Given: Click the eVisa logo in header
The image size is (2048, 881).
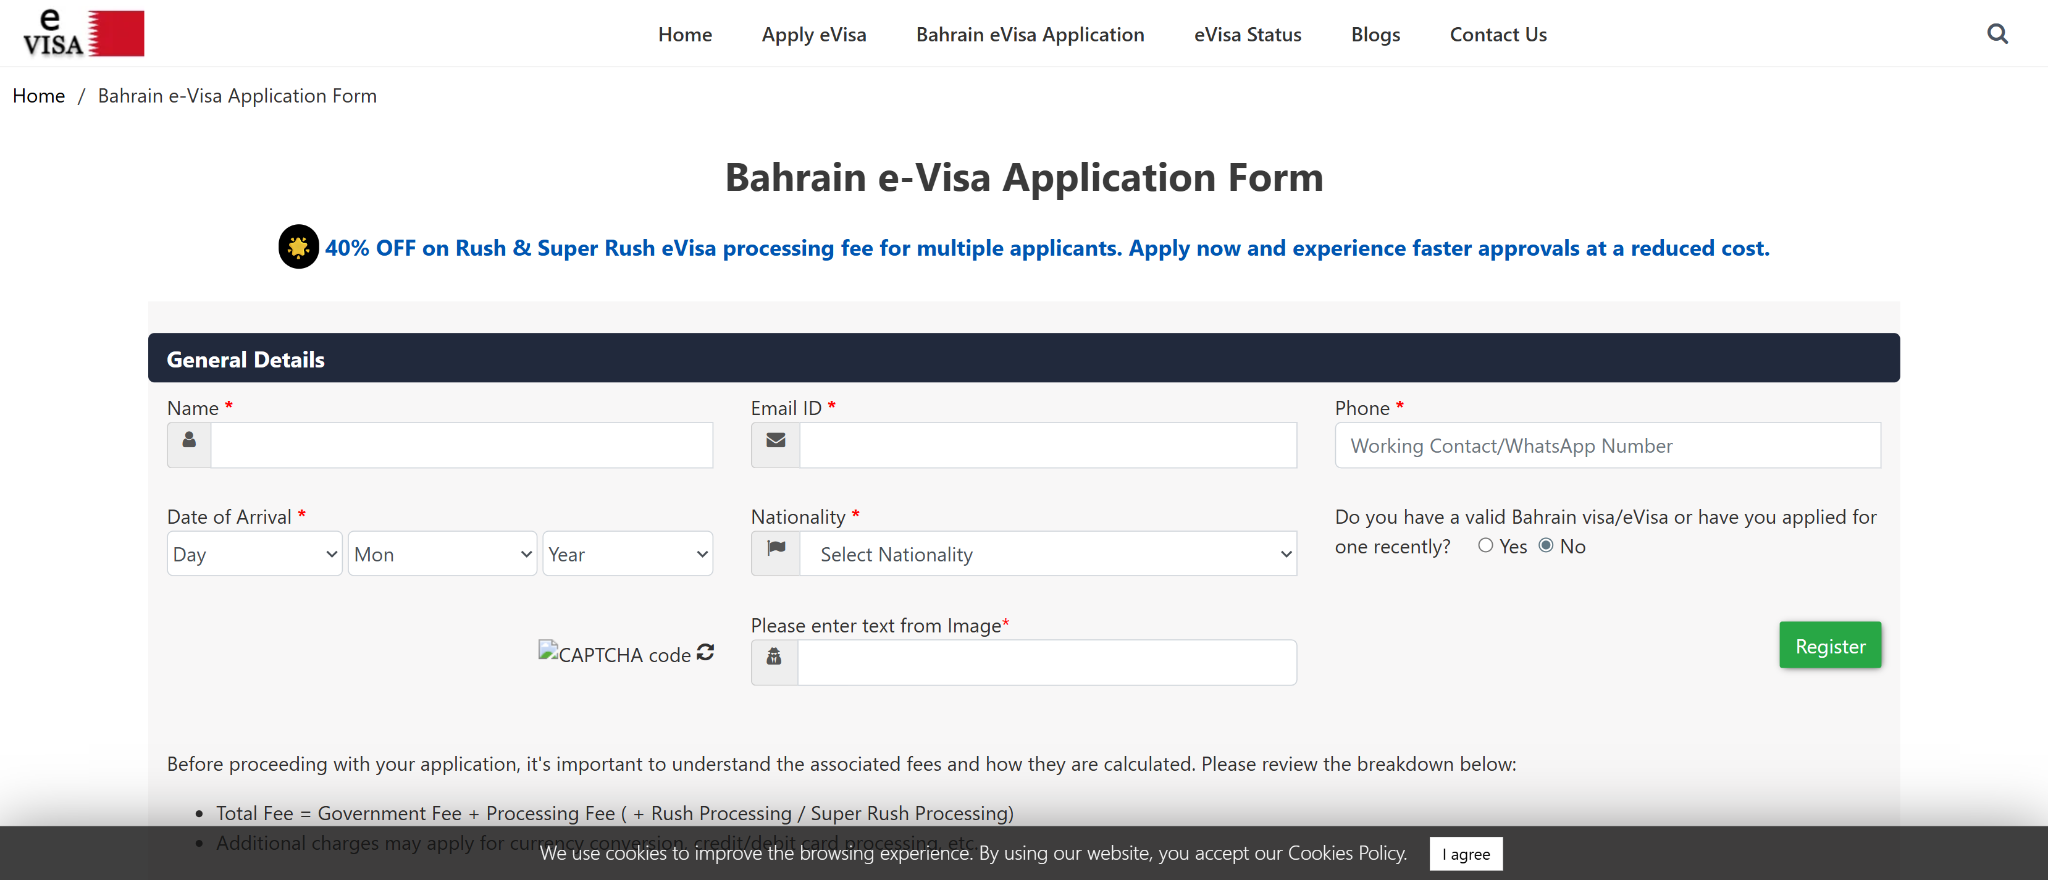Looking at the screenshot, I should click(x=84, y=33).
